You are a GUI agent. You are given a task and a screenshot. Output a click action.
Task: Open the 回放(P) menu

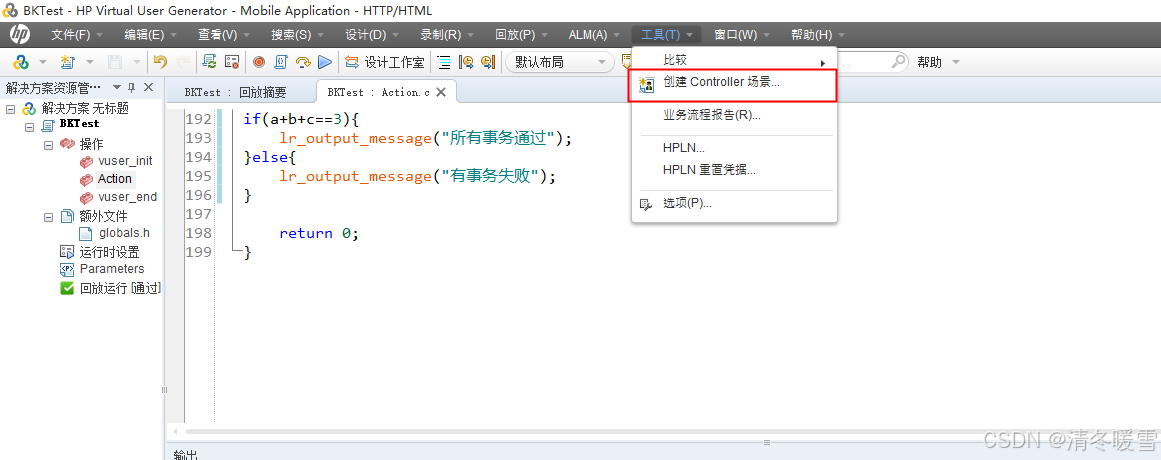(521, 34)
